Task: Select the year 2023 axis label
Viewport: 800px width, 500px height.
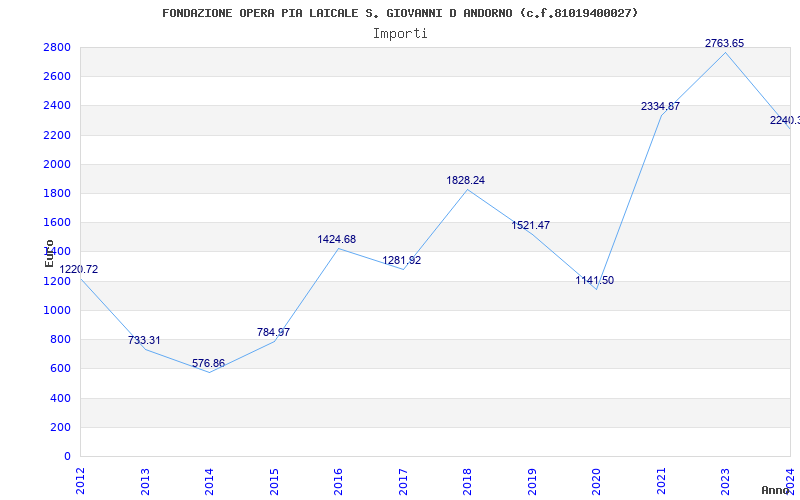Action: (x=726, y=482)
